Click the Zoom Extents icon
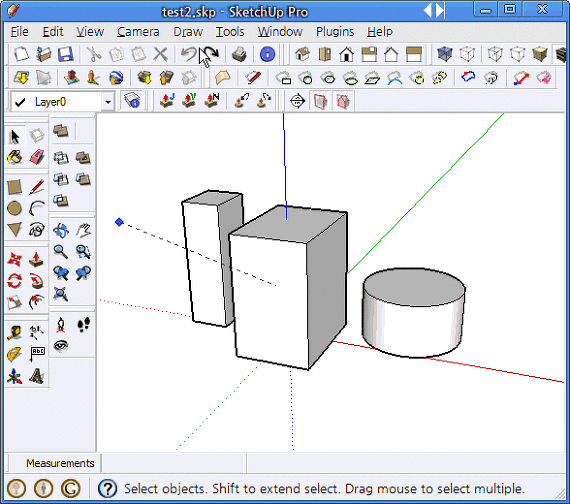Image resolution: width=570 pixels, height=504 pixels. (x=61, y=294)
